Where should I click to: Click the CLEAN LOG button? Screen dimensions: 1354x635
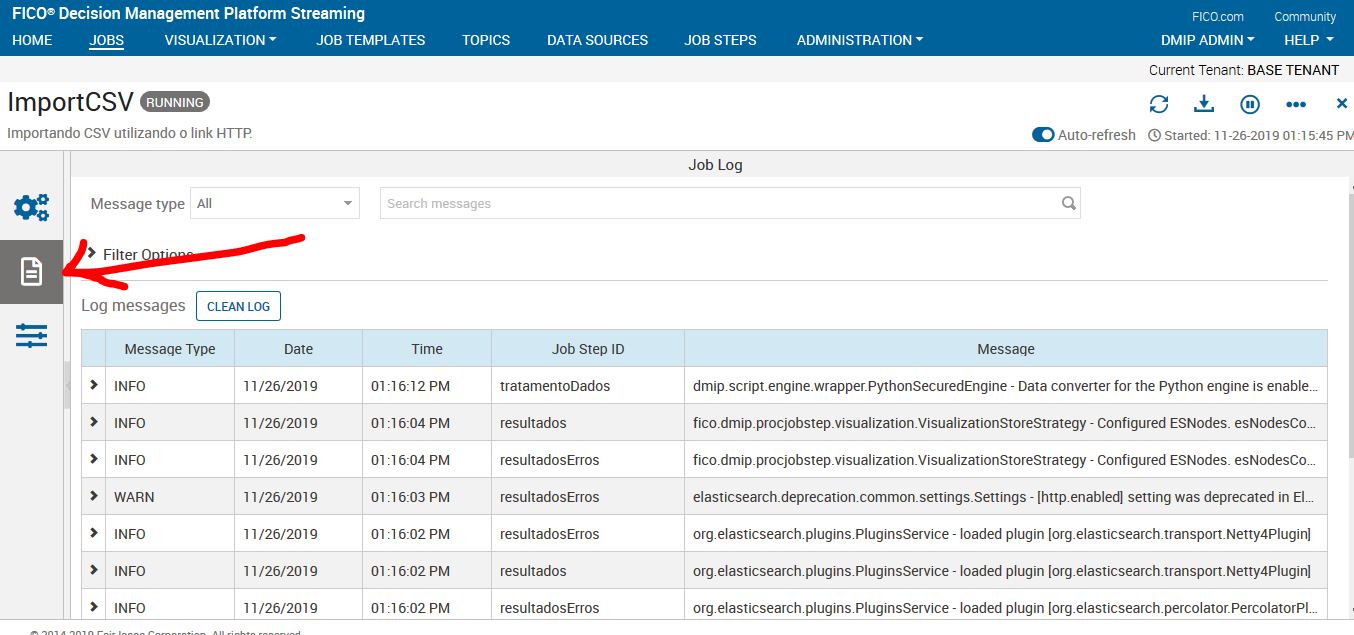238,306
